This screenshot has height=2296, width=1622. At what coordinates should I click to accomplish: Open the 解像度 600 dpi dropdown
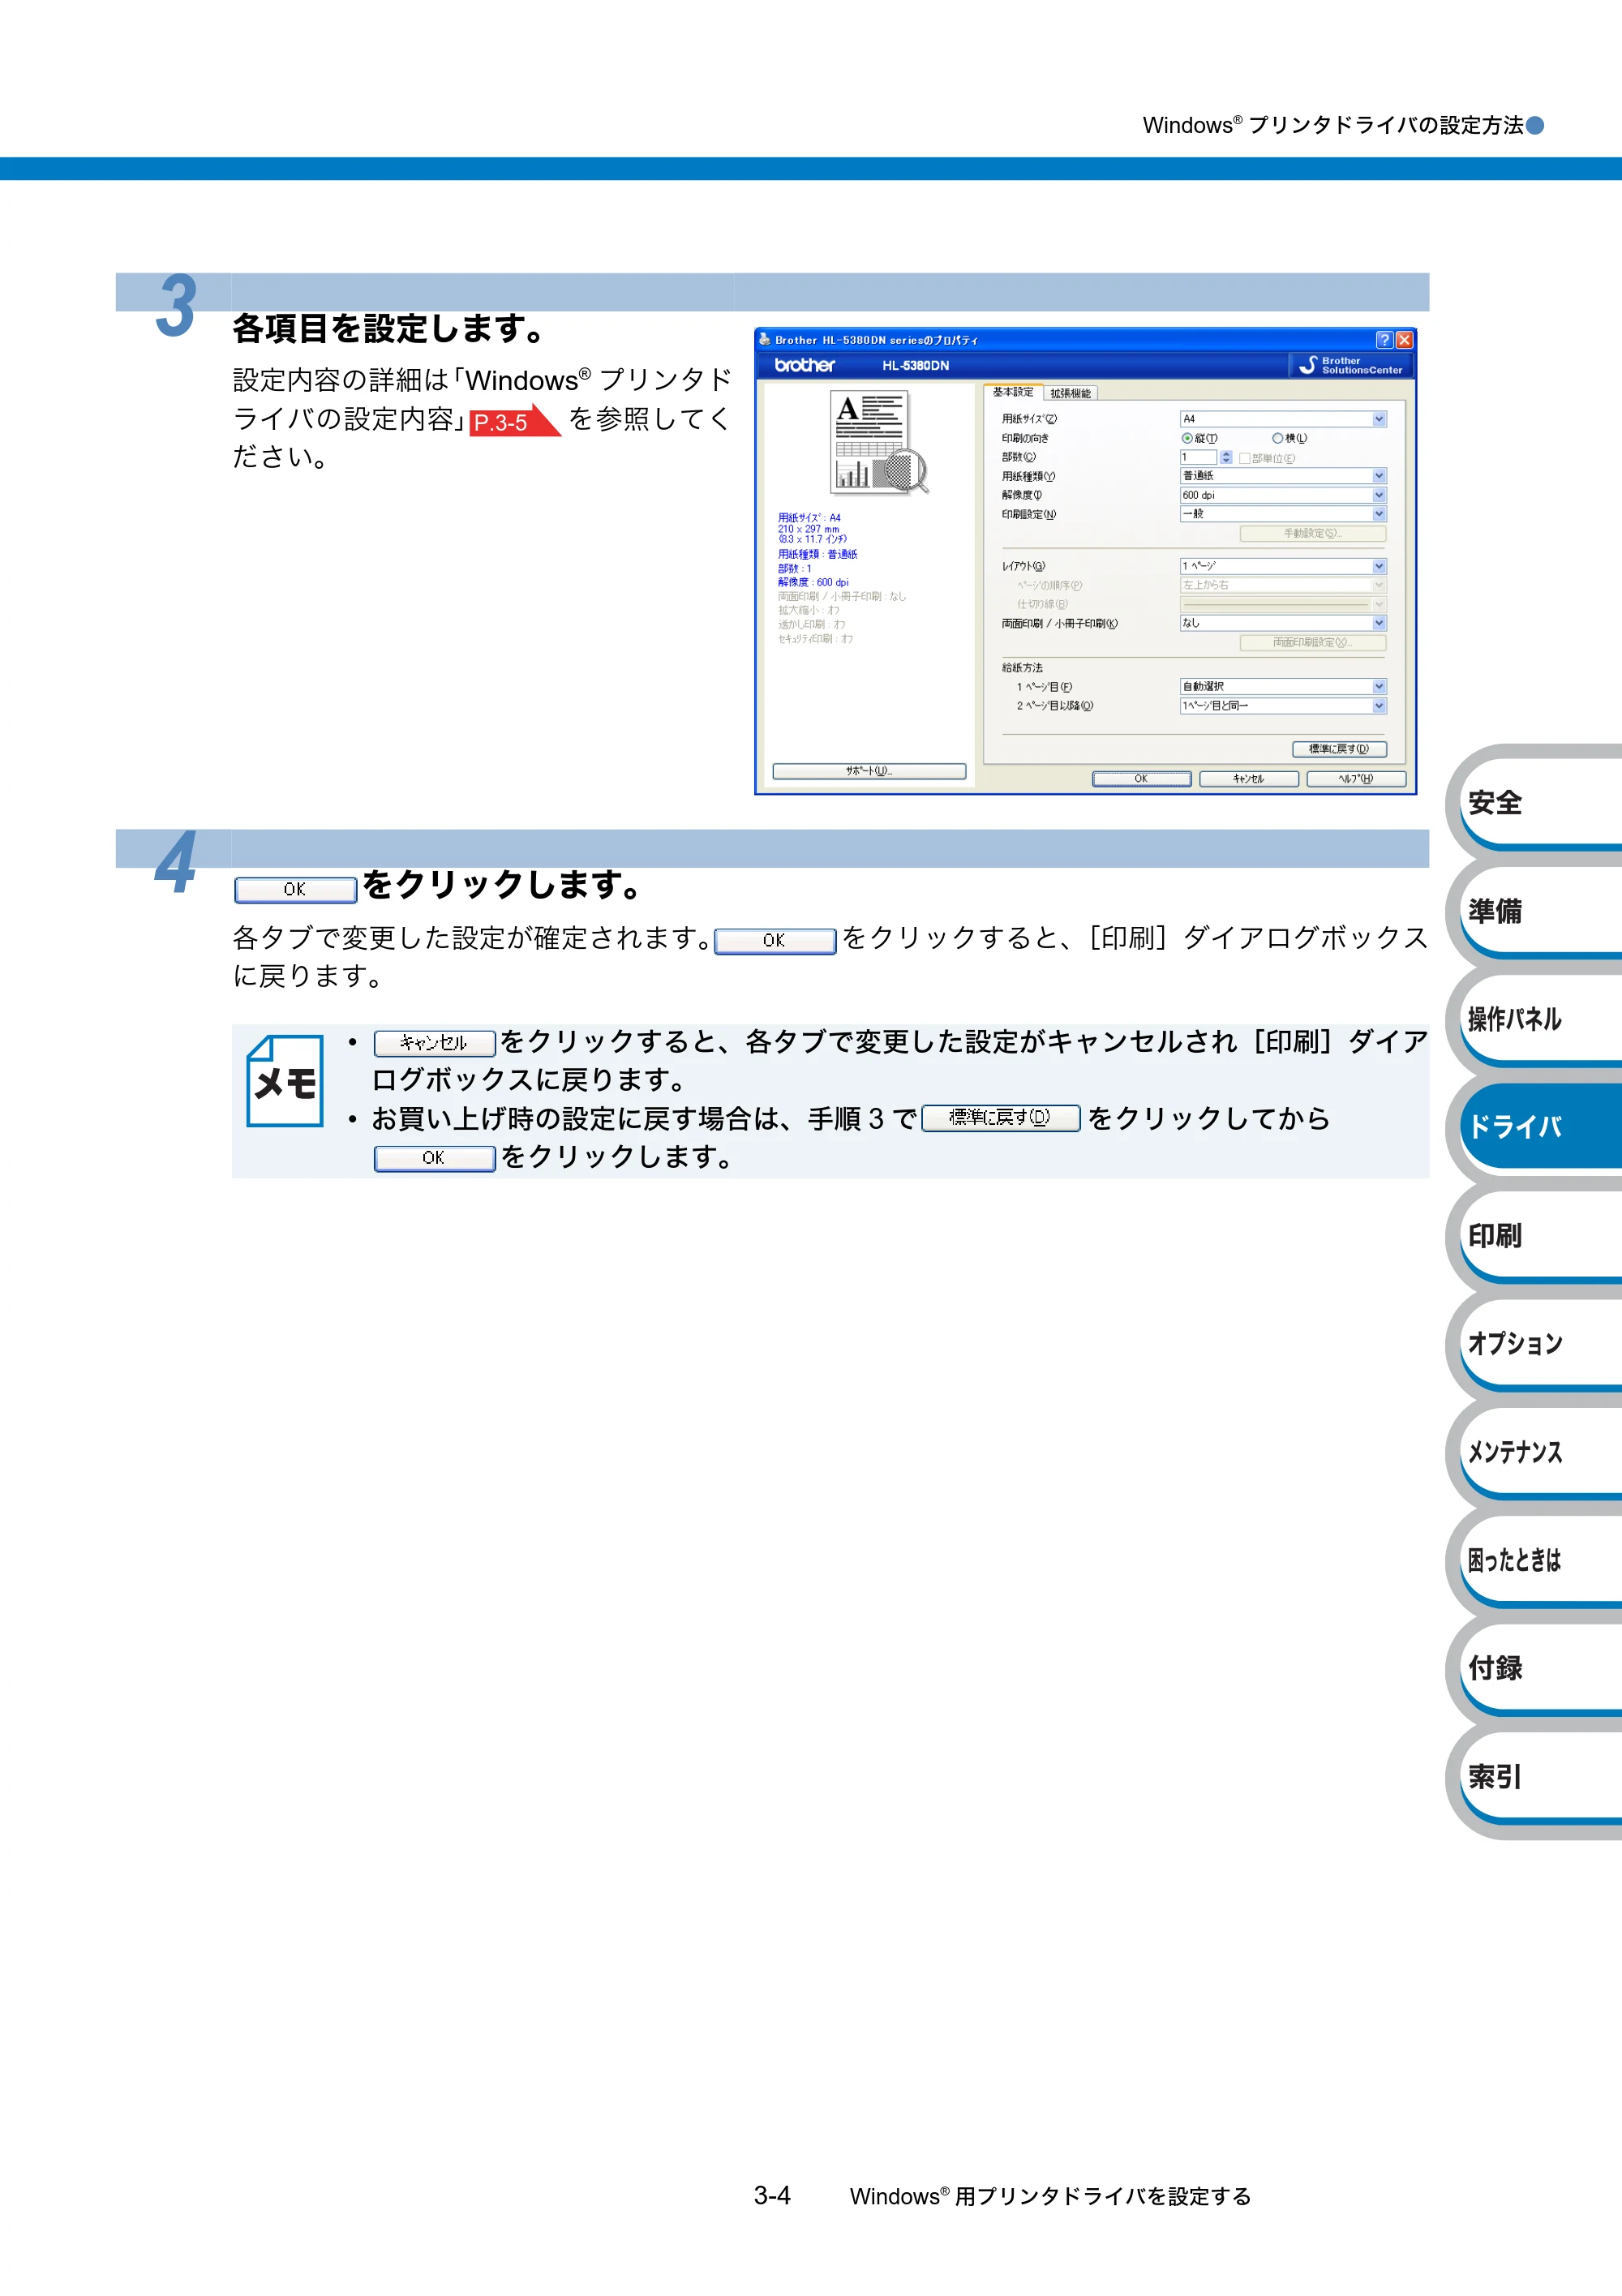click(x=1283, y=495)
